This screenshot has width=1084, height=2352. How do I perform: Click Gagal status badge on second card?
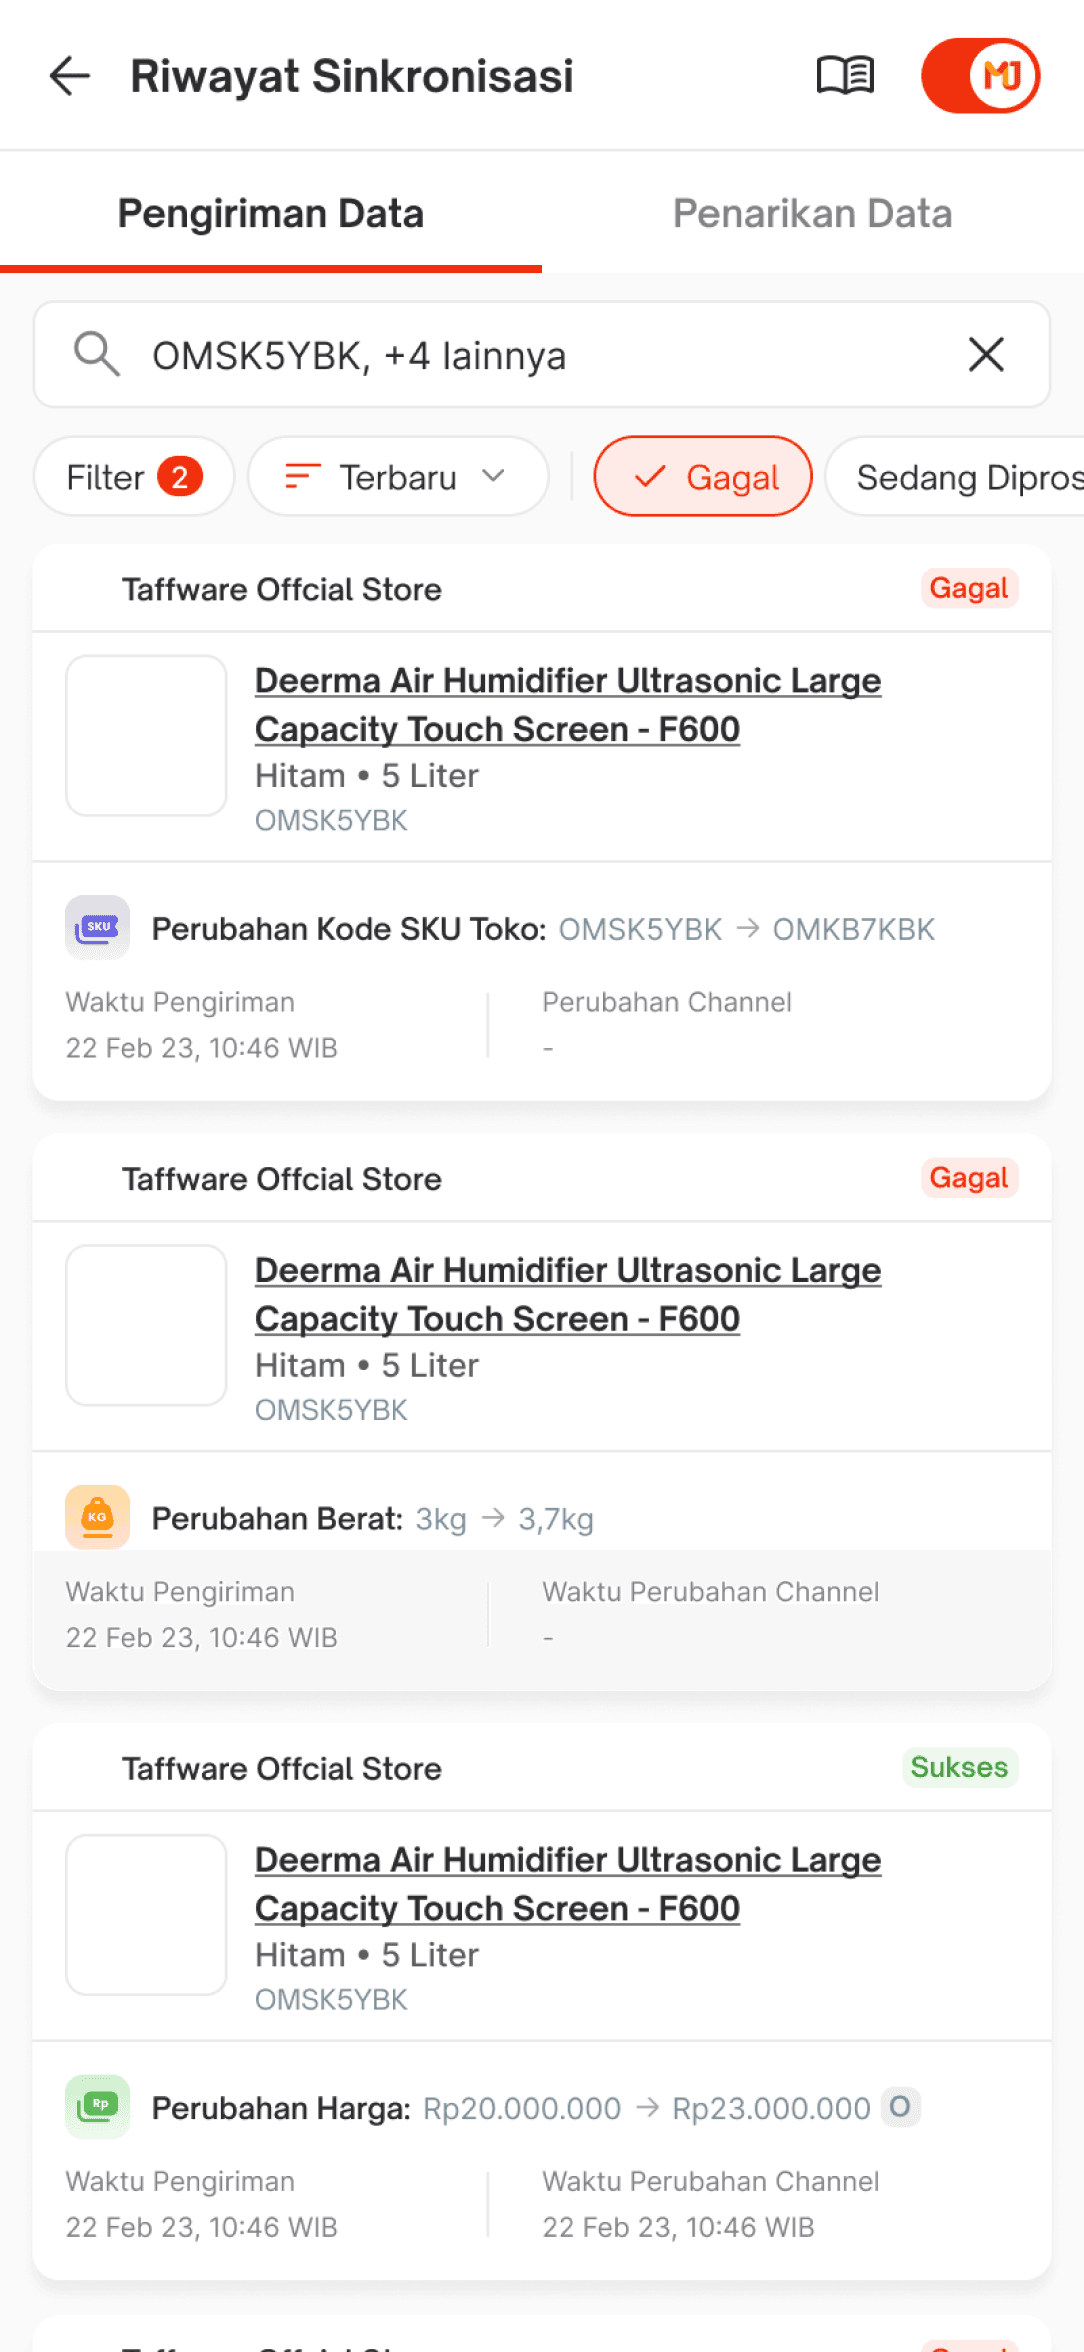(969, 1178)
